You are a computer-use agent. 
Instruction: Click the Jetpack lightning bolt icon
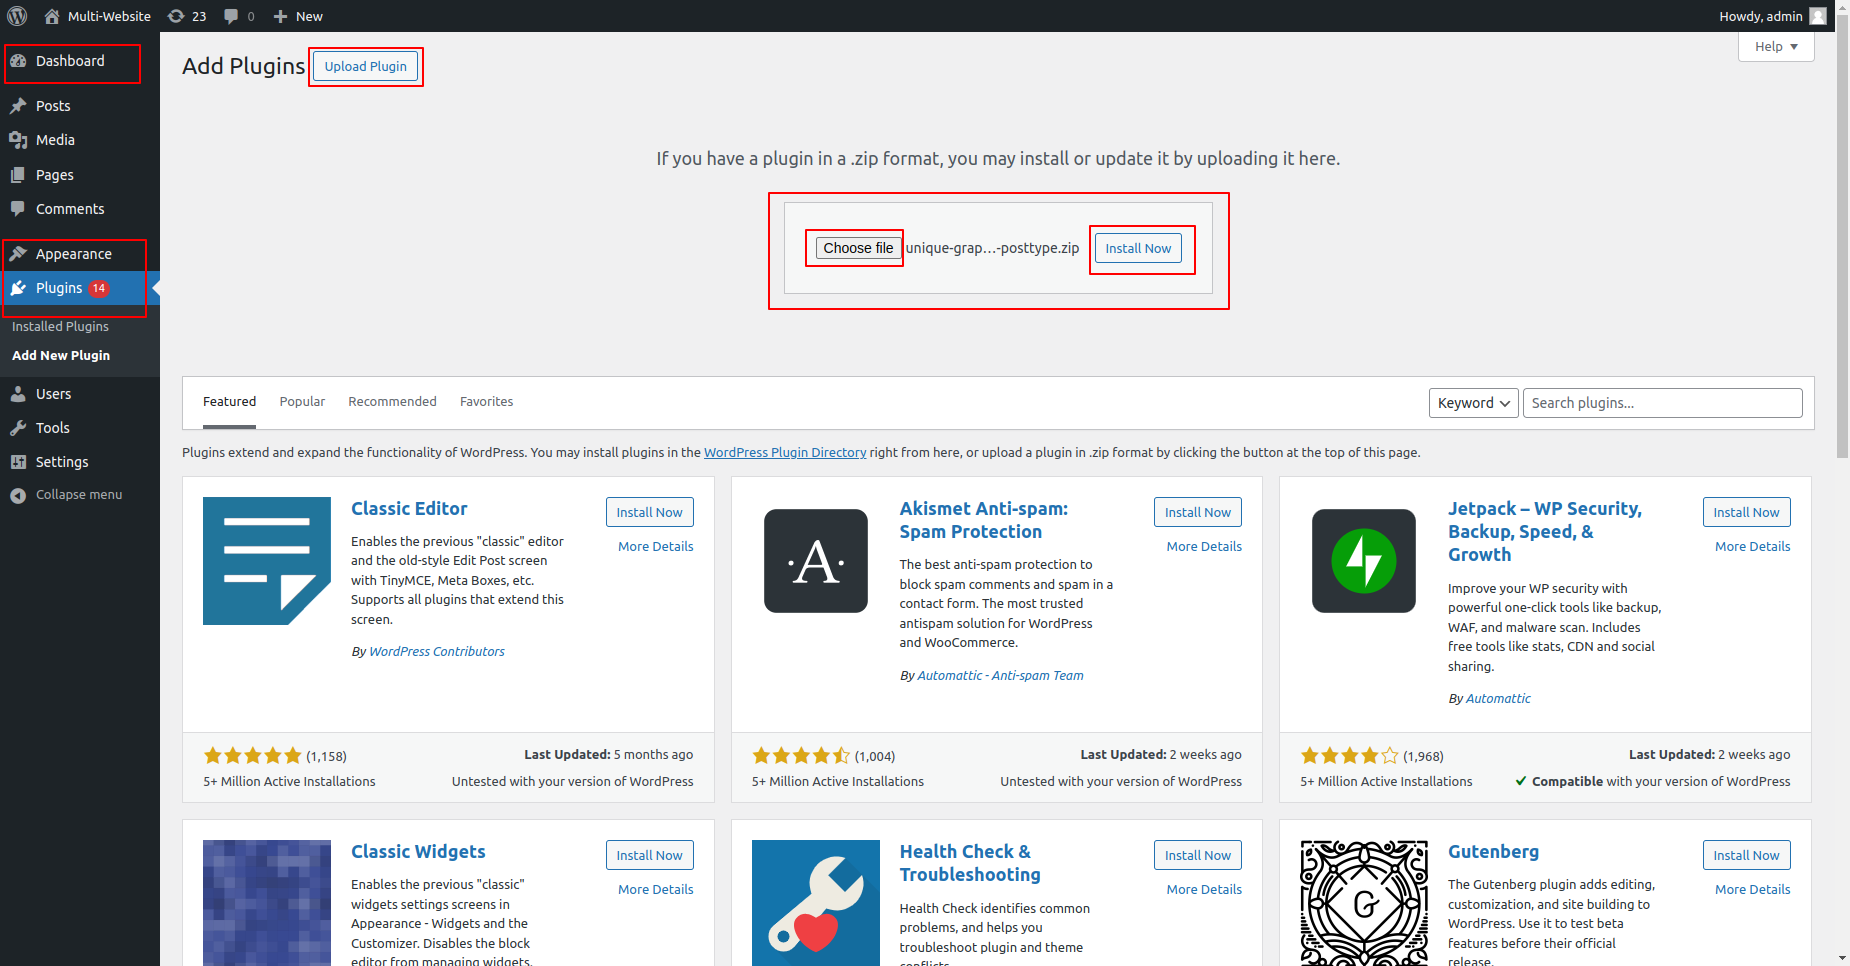pos(1363,561)
